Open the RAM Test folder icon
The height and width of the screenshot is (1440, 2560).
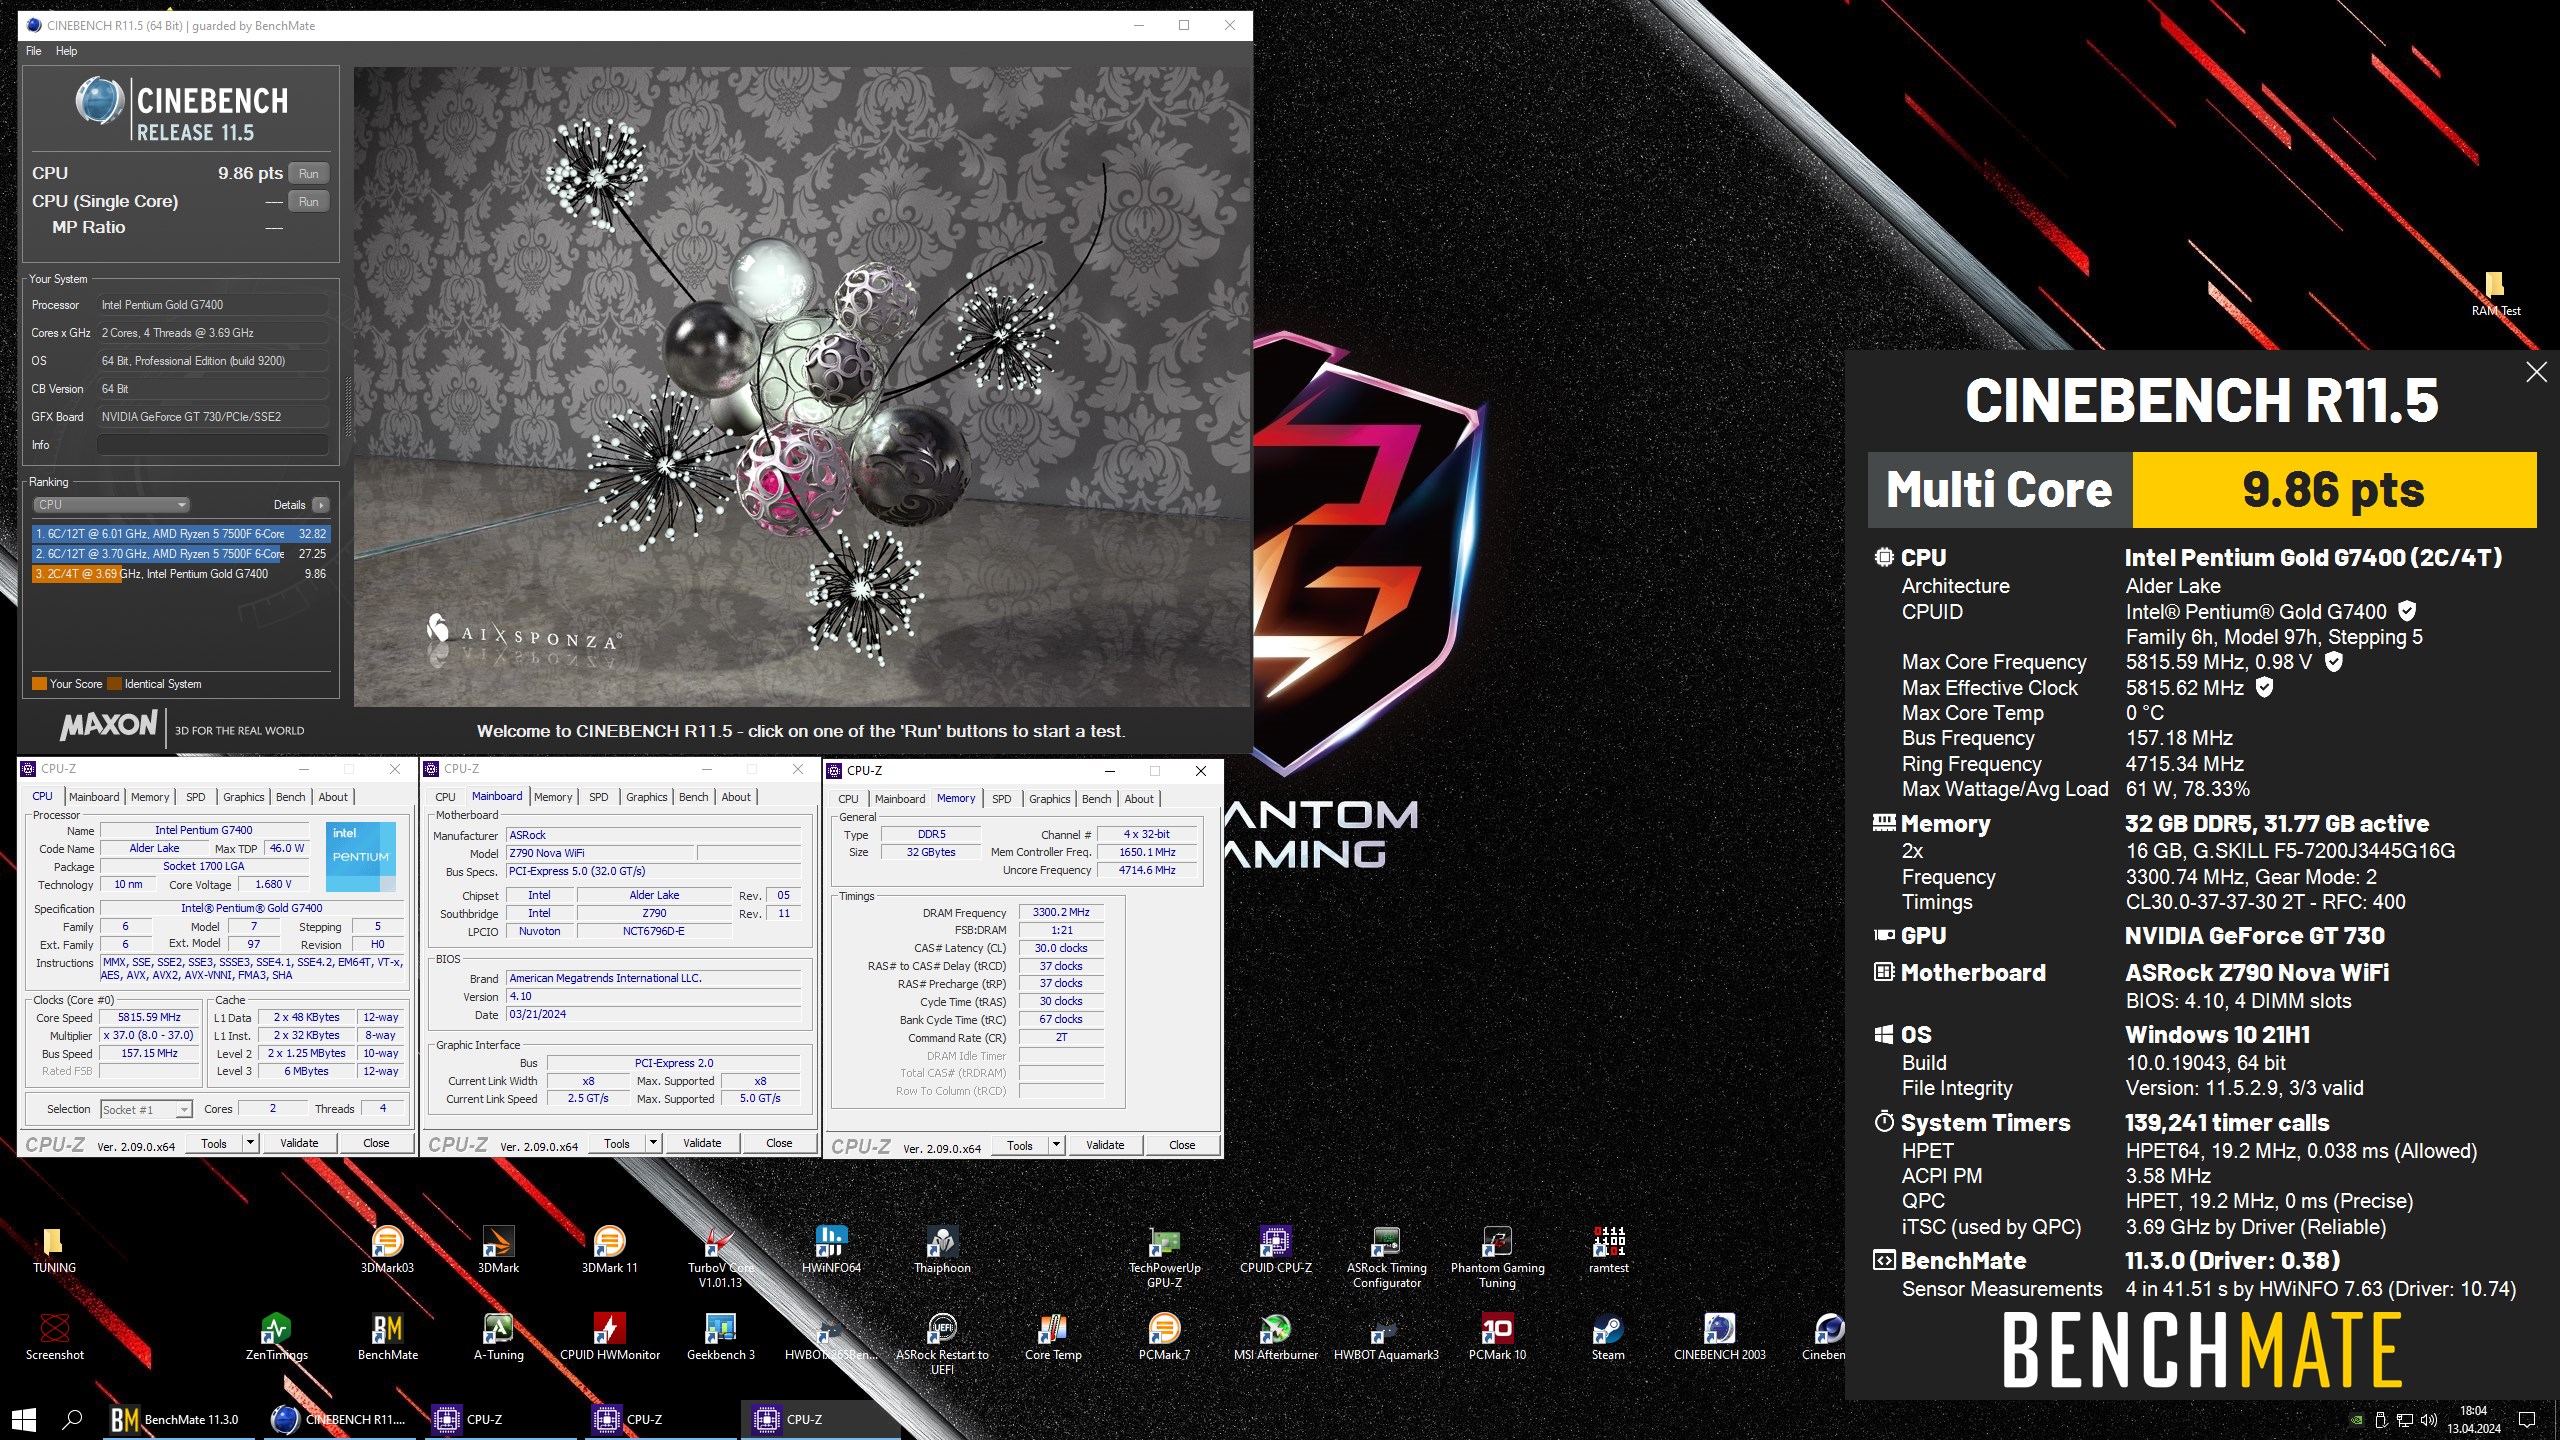tap(2495, 294)
